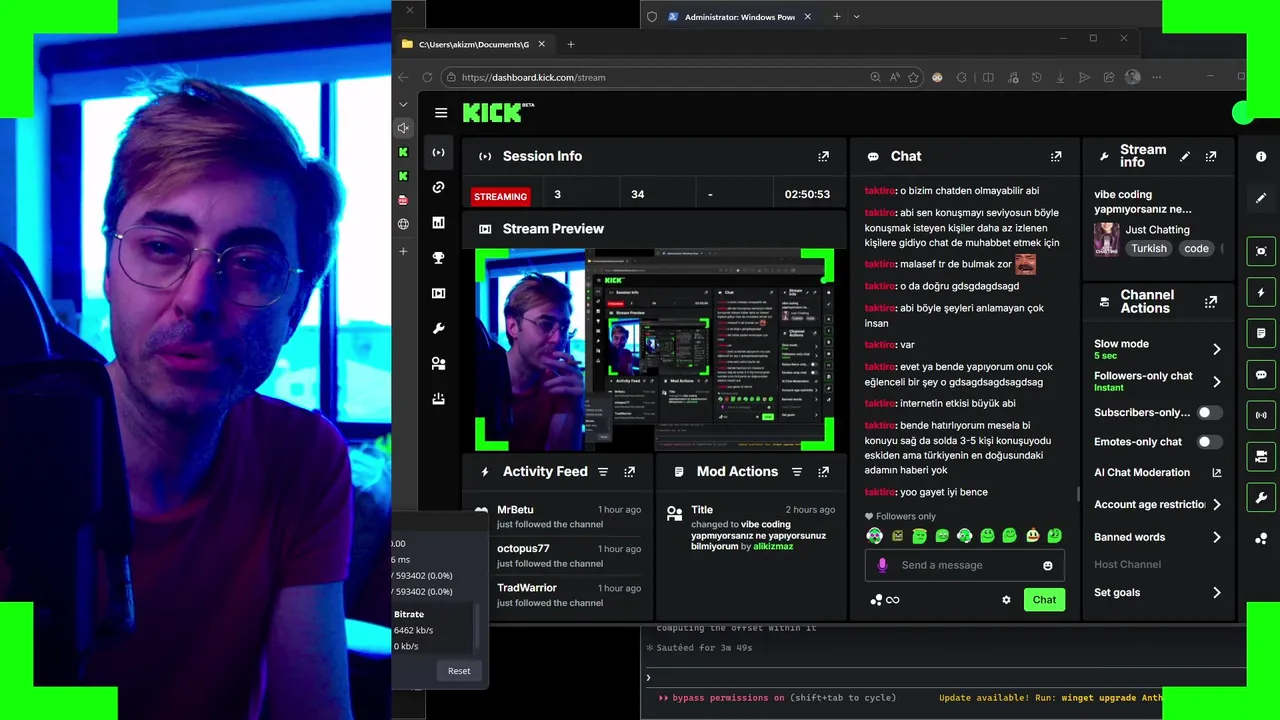Toggle the chat bubble widget in right rail
Screen dimensions: 1280x720
tap(1261, 374)
